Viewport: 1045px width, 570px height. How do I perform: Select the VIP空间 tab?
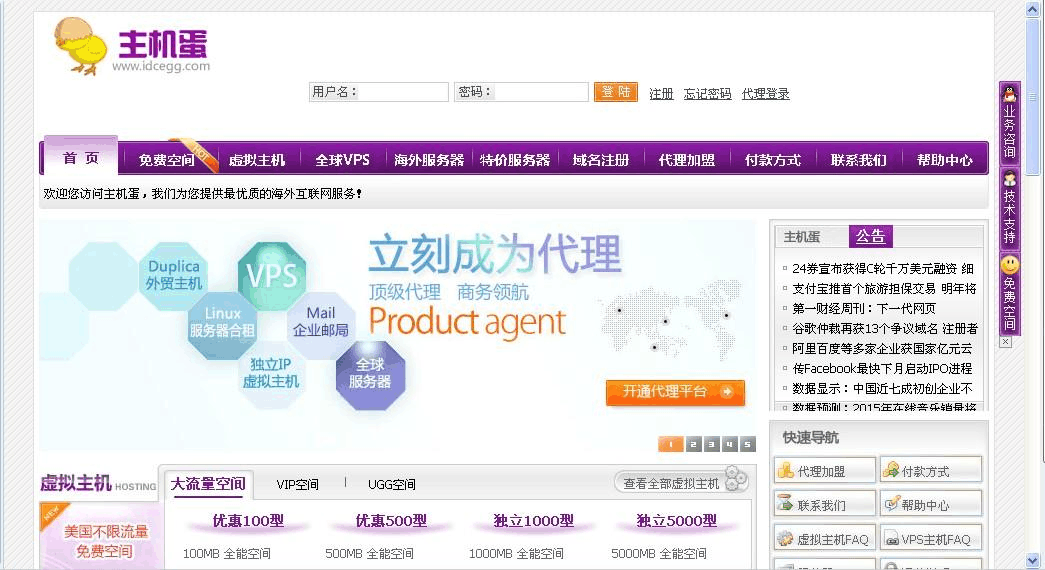tap(297, 484)
